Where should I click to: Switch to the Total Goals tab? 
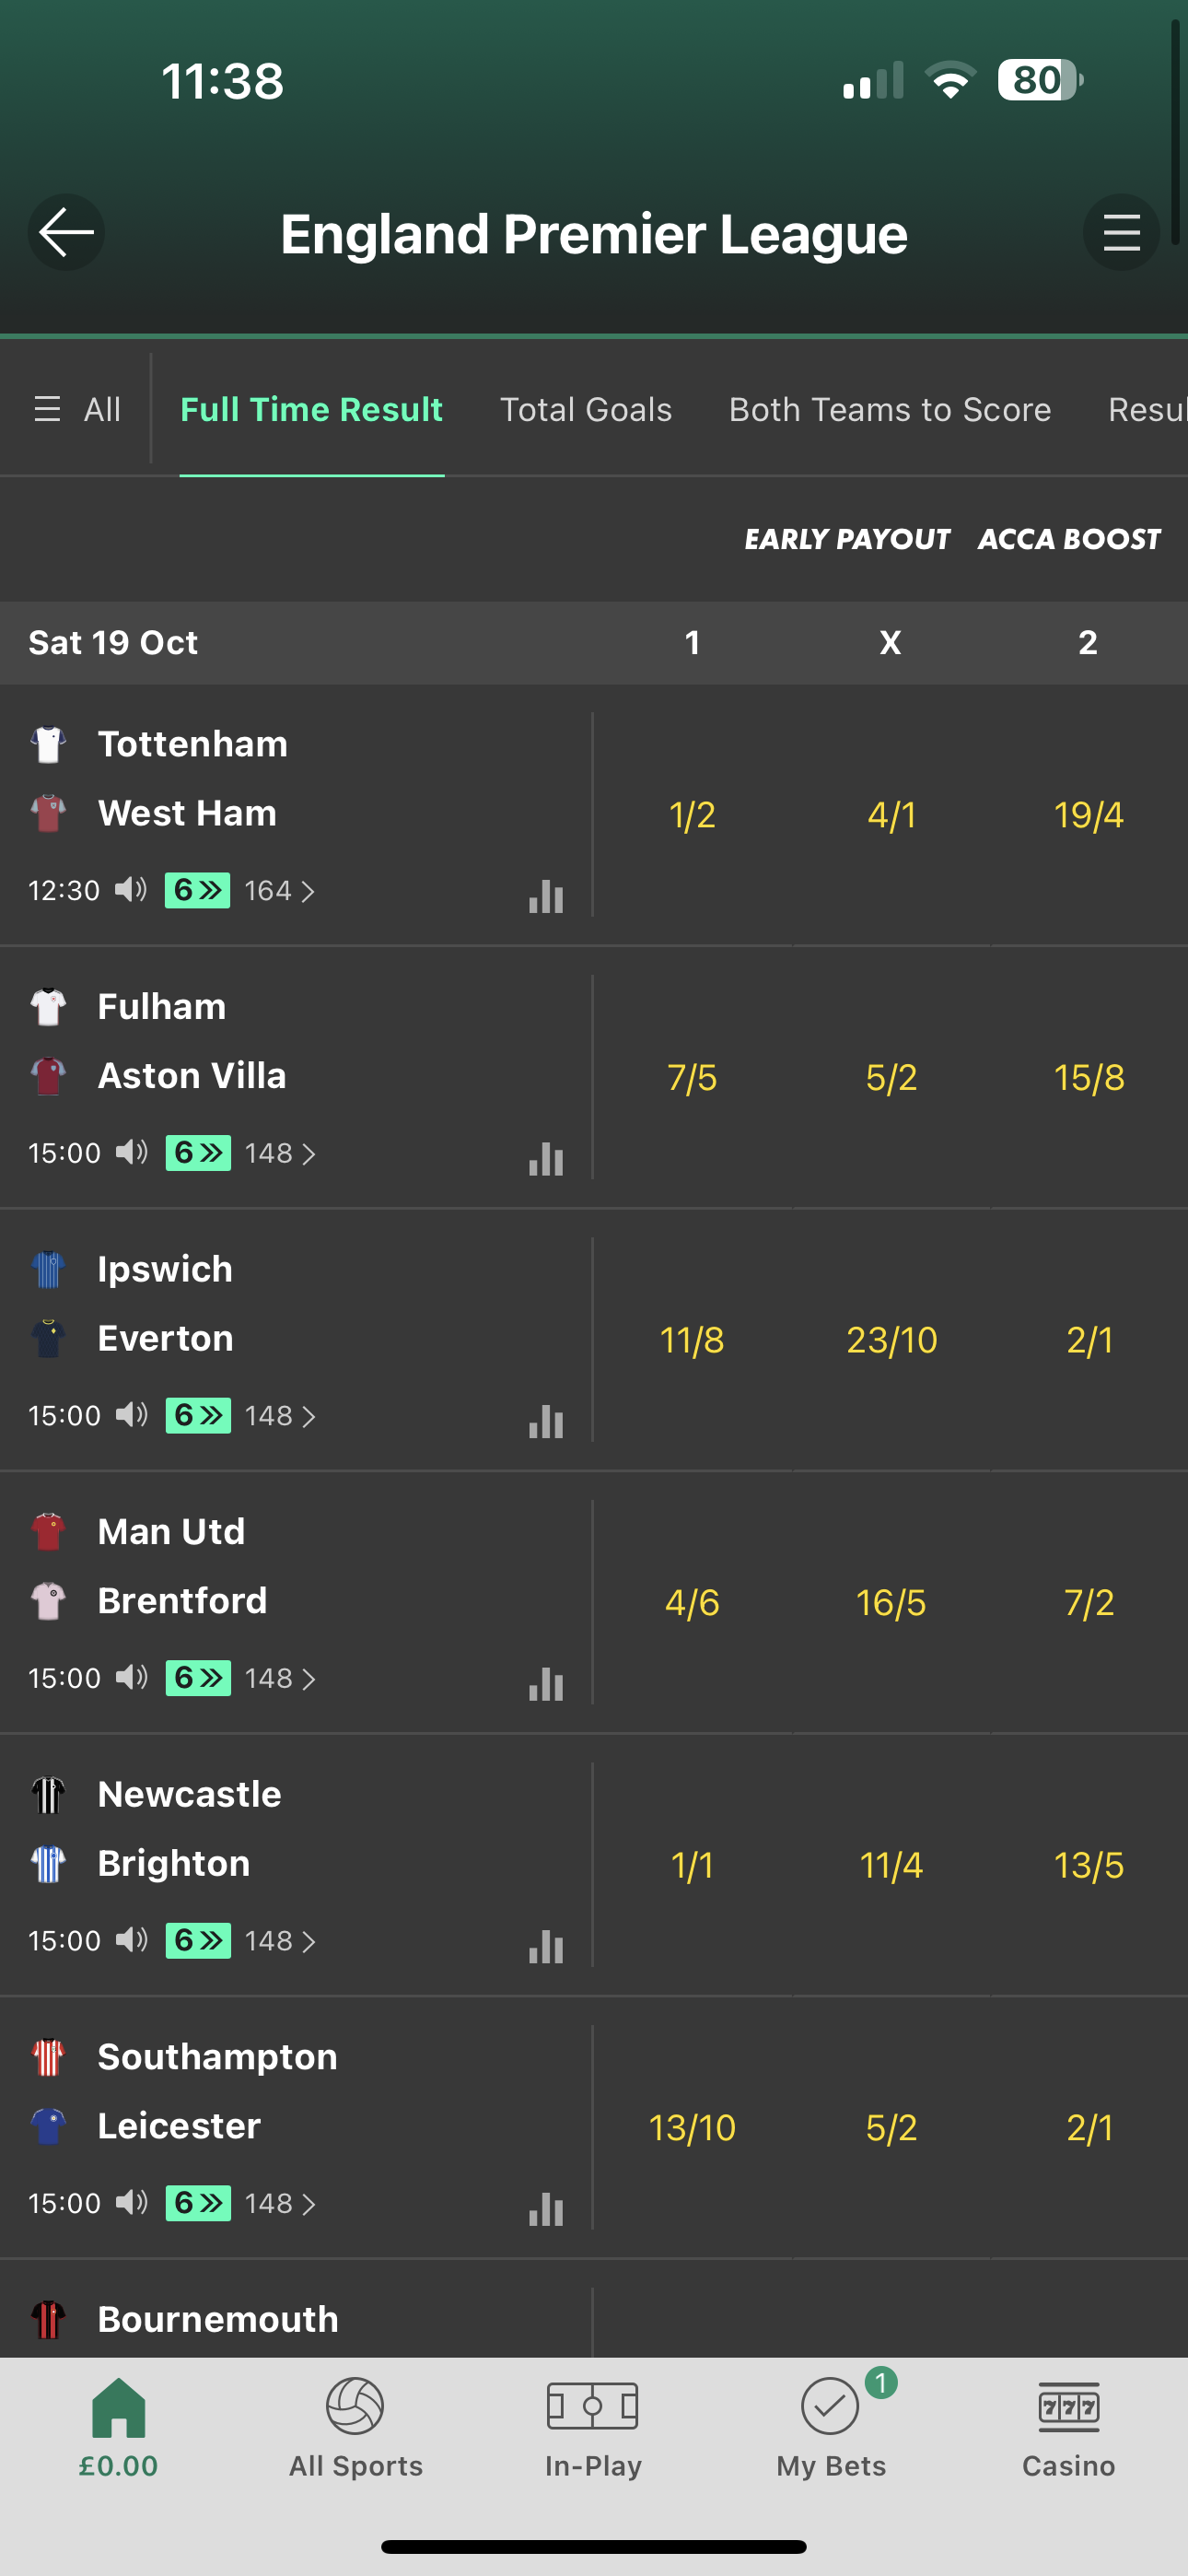click(585, 409)
